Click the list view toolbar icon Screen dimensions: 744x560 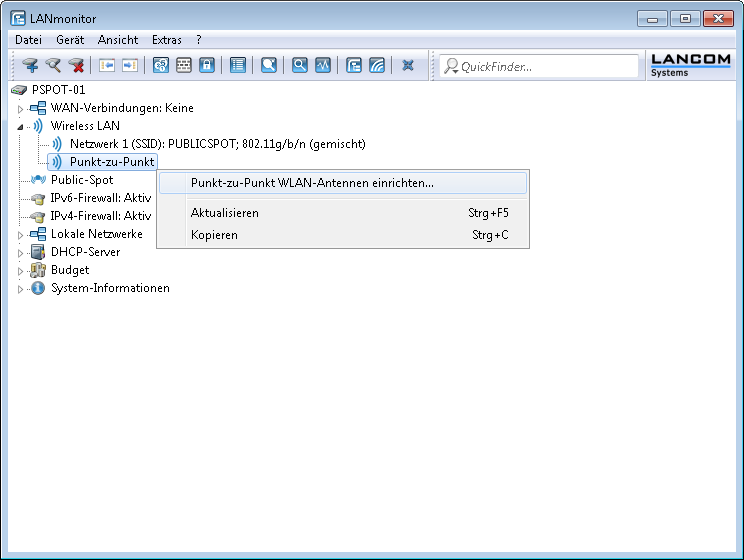coord(237,66)
